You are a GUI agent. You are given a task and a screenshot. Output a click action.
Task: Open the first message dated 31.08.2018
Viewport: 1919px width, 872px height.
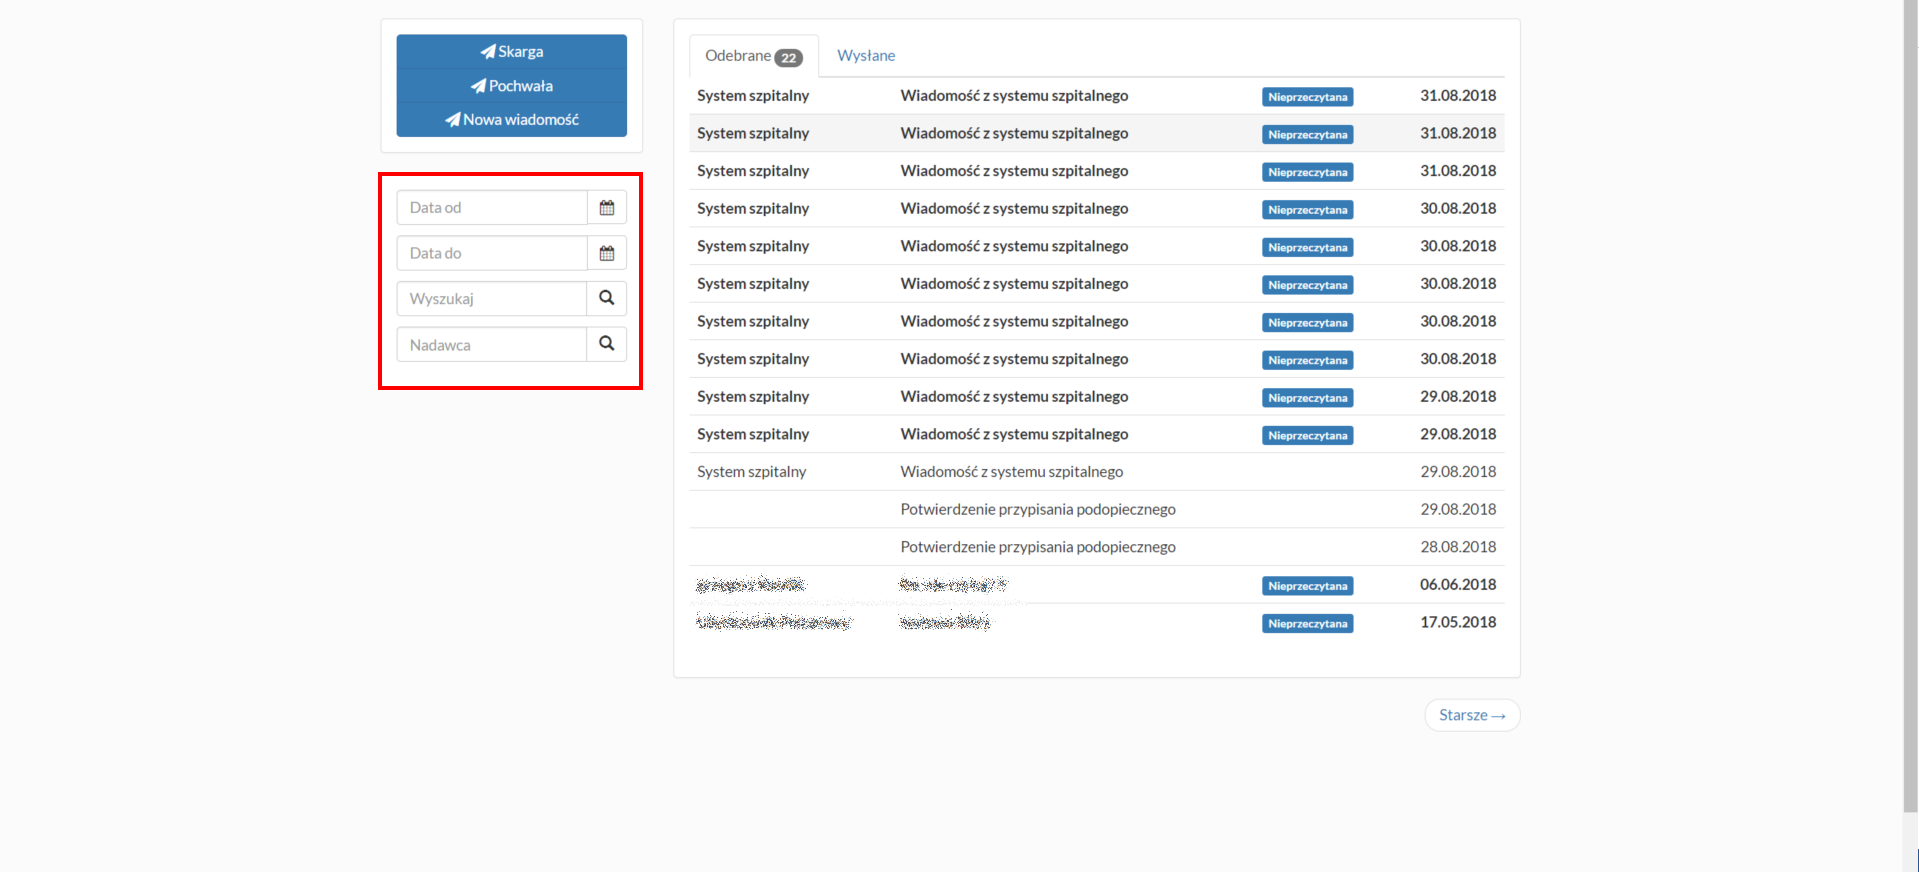pos(1013,96)
